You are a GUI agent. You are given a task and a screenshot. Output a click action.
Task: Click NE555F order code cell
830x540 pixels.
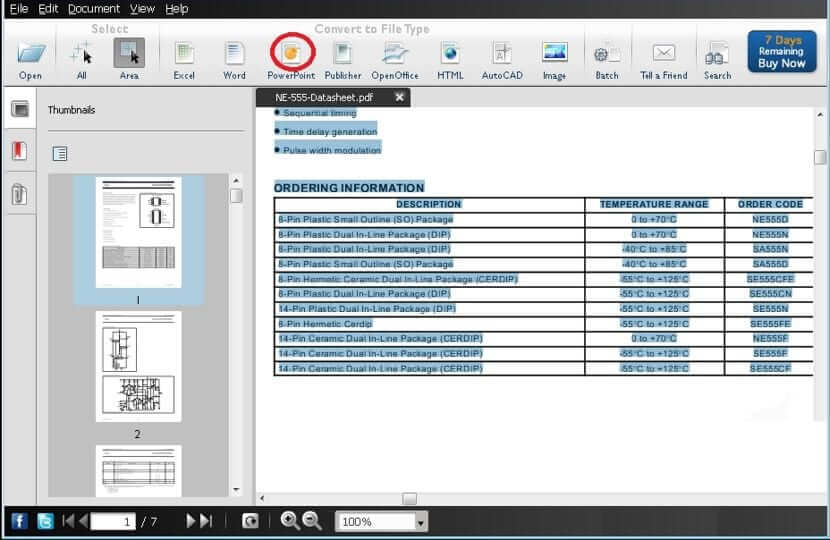point(770,338)
